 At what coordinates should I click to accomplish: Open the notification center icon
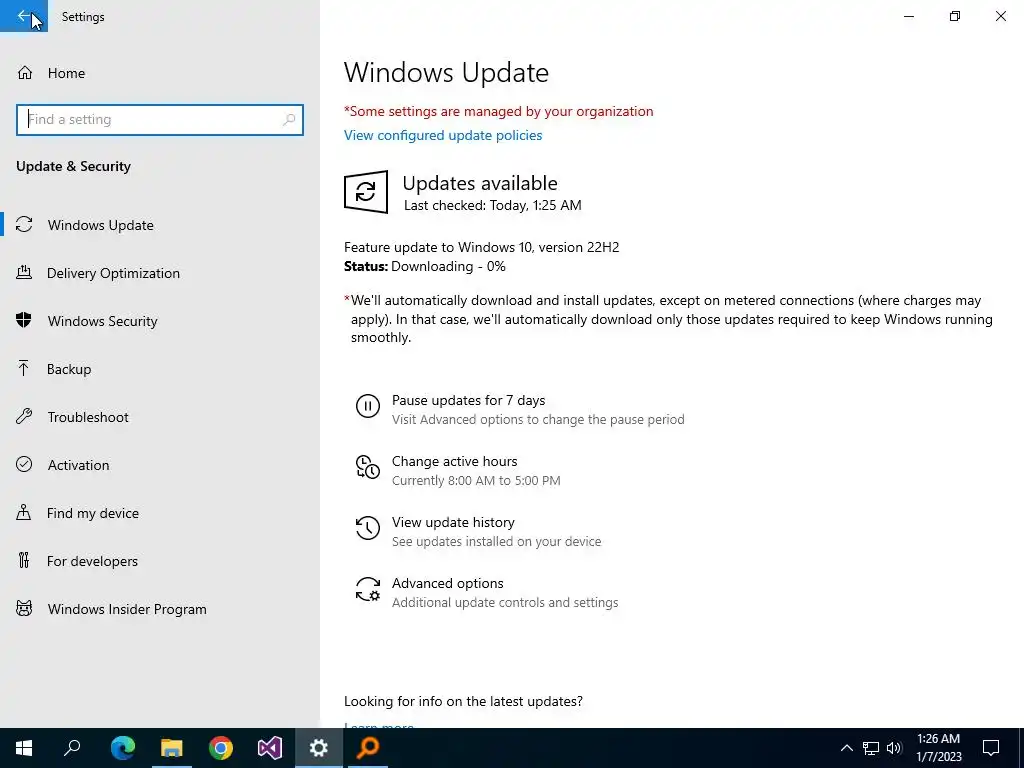991,748
